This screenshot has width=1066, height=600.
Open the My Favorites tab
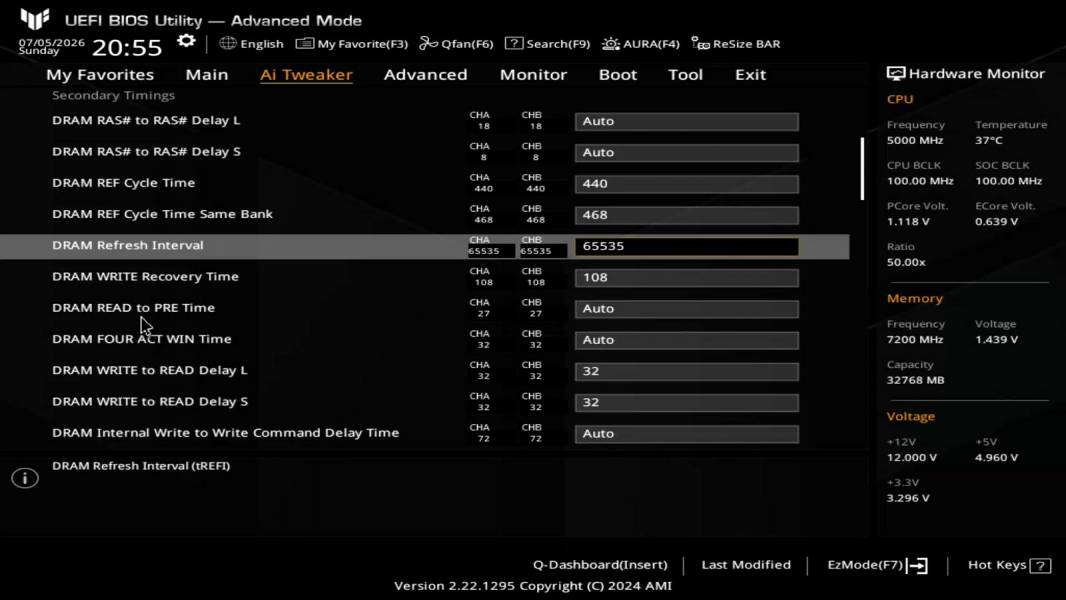tap(100, 75)
